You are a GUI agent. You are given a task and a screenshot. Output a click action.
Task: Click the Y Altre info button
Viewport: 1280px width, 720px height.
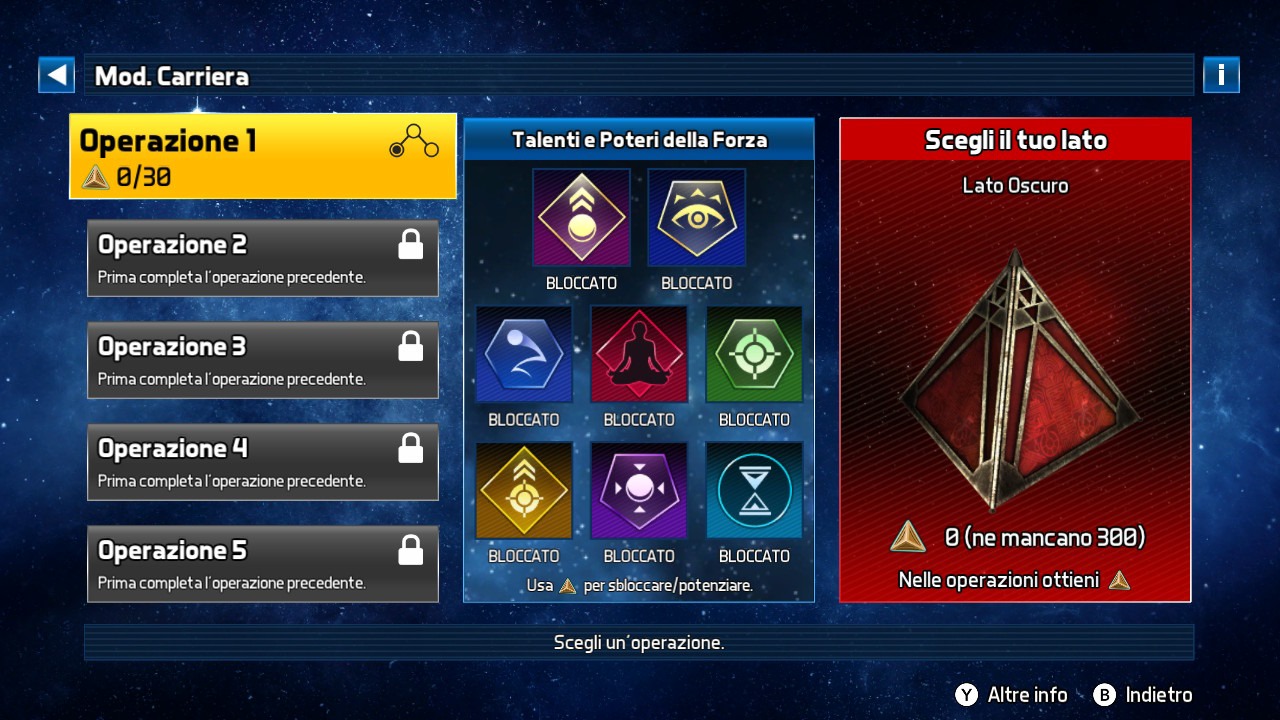coord(1011,695)
